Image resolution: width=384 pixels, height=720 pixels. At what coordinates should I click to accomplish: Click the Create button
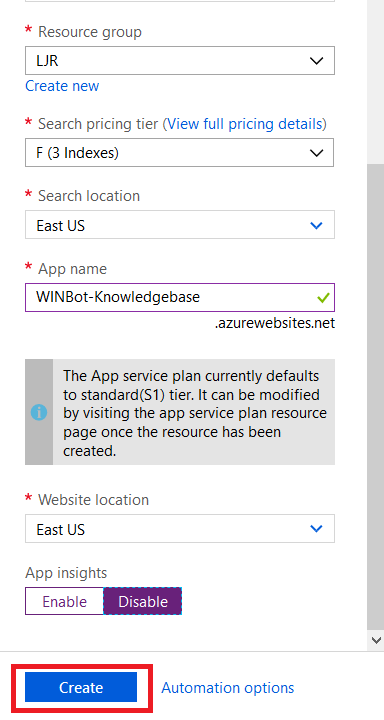(x=81, y=687)
